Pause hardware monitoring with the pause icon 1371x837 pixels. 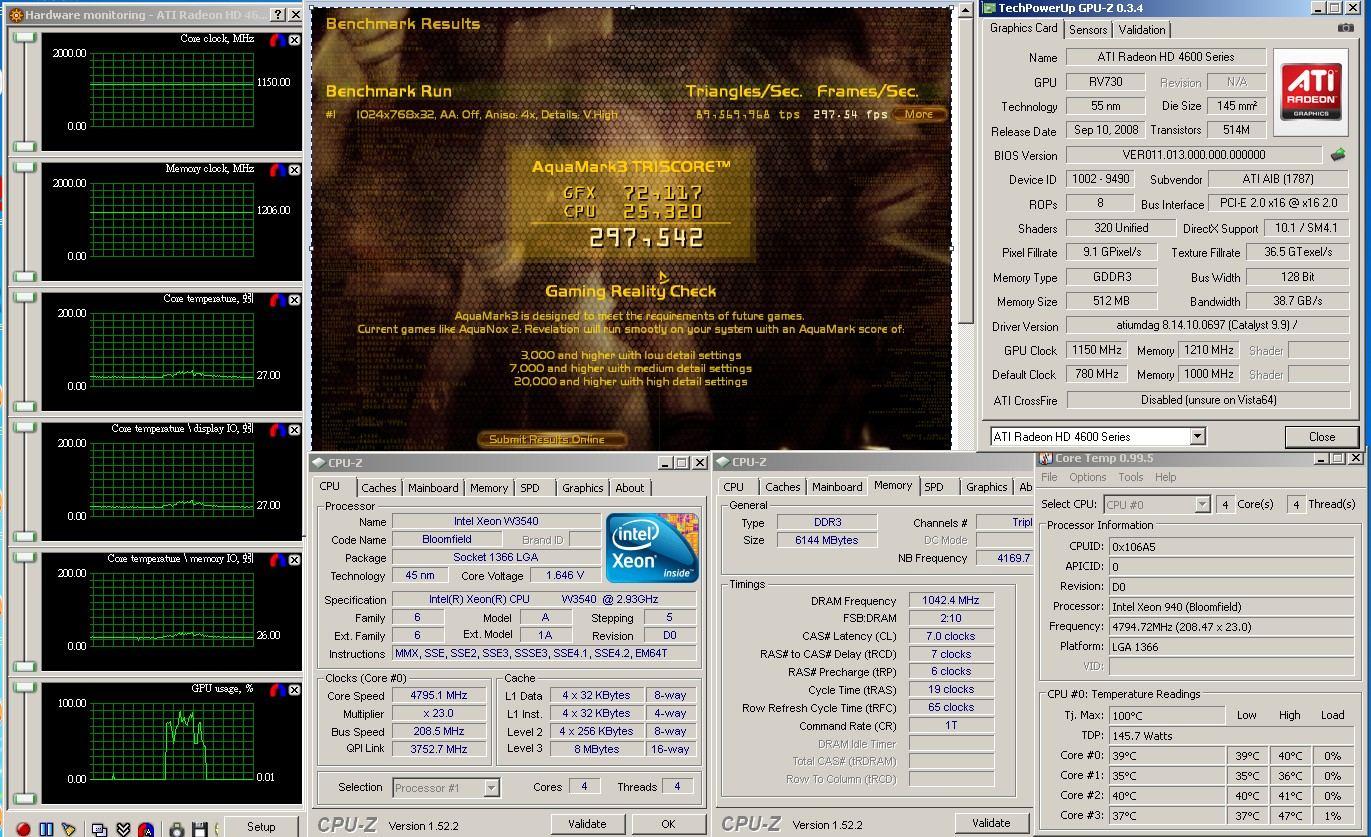point(46,829)
